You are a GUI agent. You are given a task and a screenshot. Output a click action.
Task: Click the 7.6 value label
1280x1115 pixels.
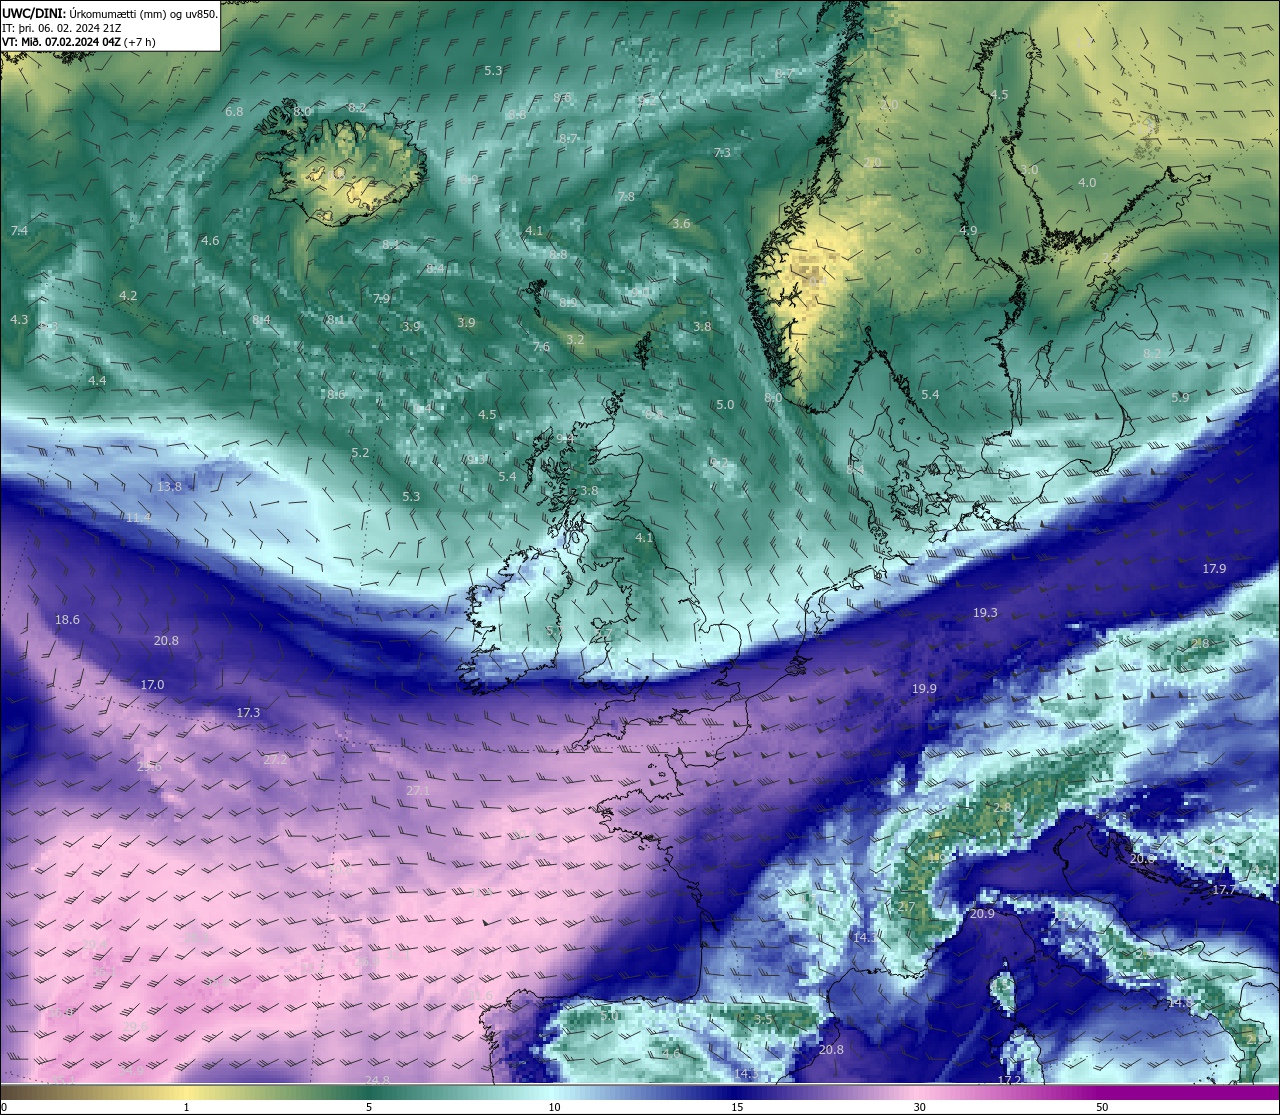click(x=541, y=347)
